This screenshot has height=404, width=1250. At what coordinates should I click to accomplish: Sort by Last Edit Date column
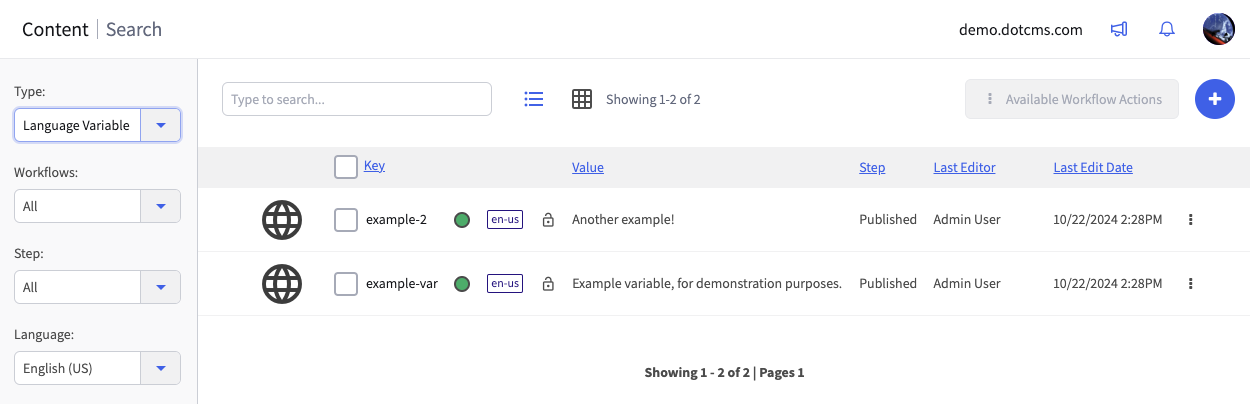(1093, 168)
